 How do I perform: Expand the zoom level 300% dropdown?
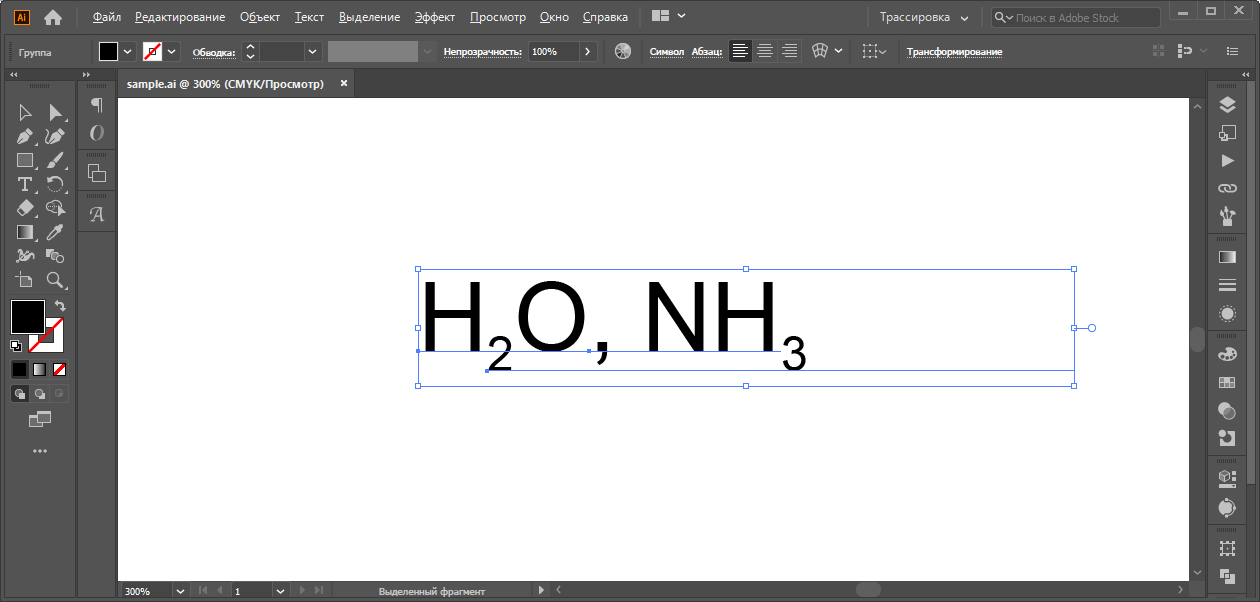point(181,591)
